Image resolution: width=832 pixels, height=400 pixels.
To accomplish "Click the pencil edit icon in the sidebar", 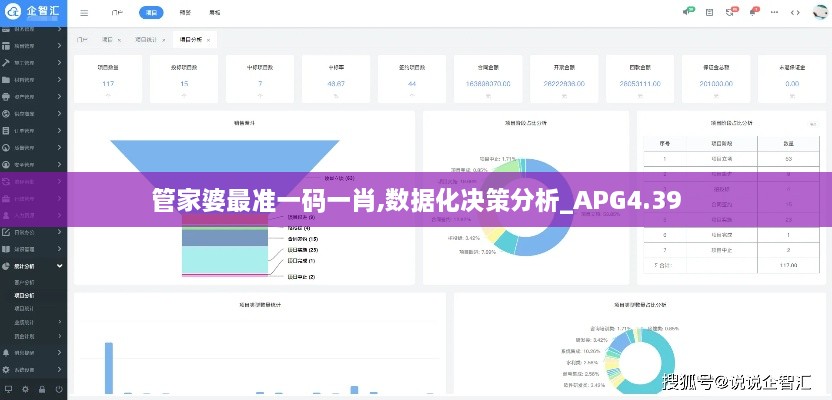I will pyautogui.click(x=6, y=232).
